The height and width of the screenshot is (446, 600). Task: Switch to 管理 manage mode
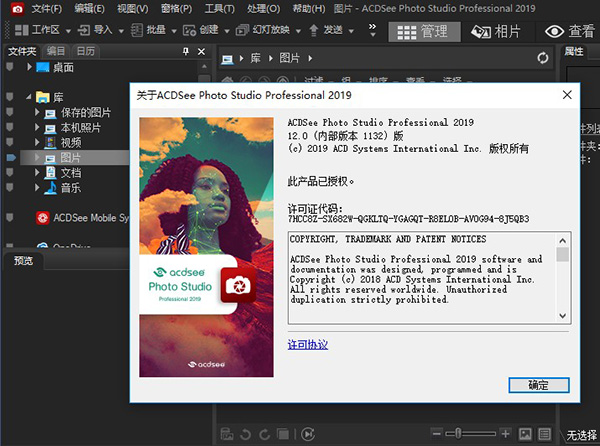coord(424,31)
